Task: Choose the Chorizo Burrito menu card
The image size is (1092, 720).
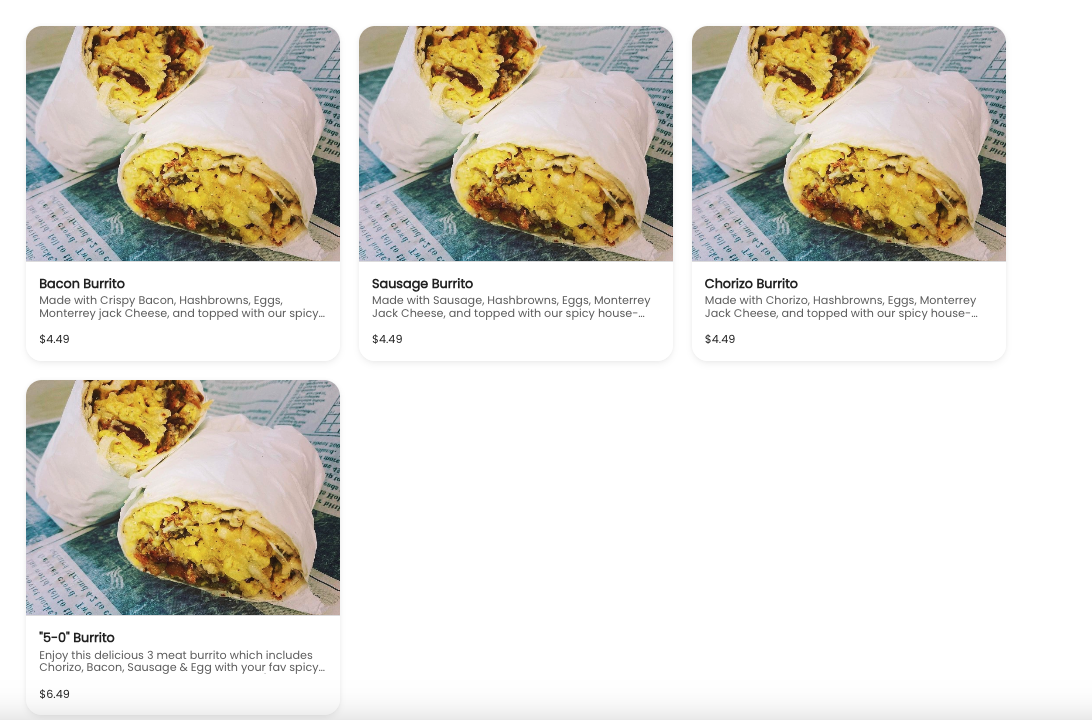Action: tap(848, 194)
